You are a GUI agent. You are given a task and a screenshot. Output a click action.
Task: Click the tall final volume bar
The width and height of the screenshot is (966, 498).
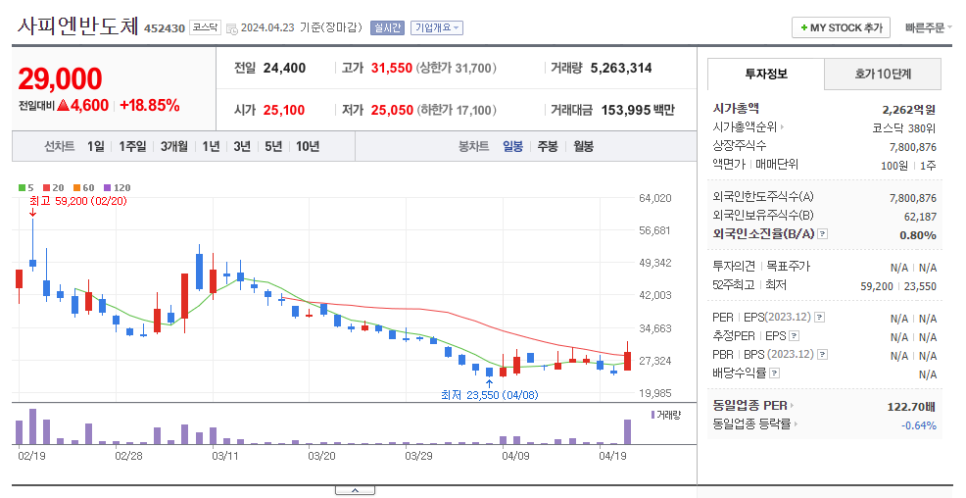627,432
